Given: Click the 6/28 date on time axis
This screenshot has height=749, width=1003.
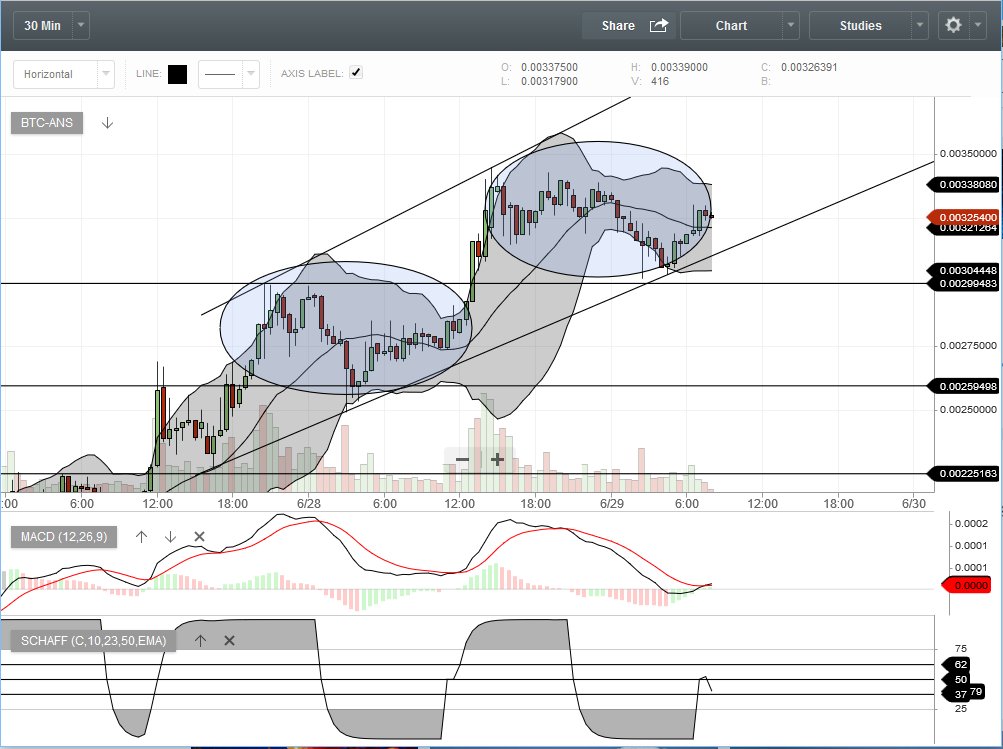Looking at the screenshot, I should point(308,503).
